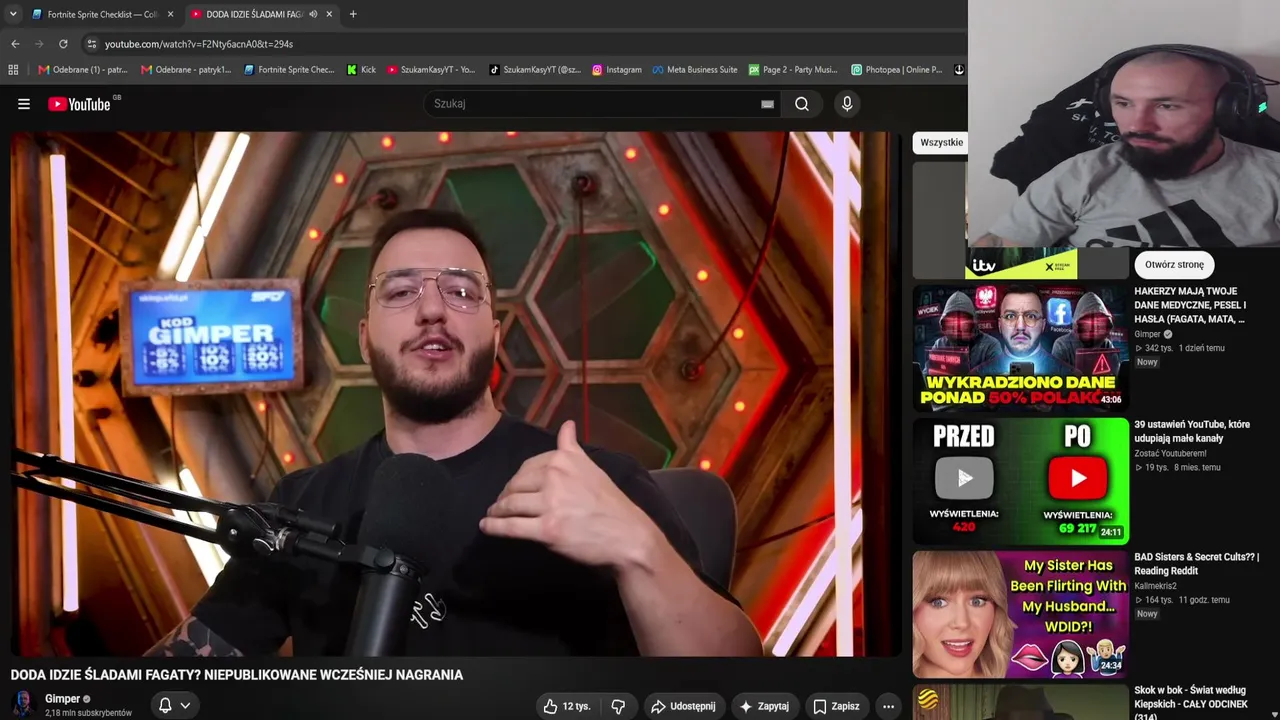
Task: Mute the tab via its speaker icon
Action: (x=313, y=14)
